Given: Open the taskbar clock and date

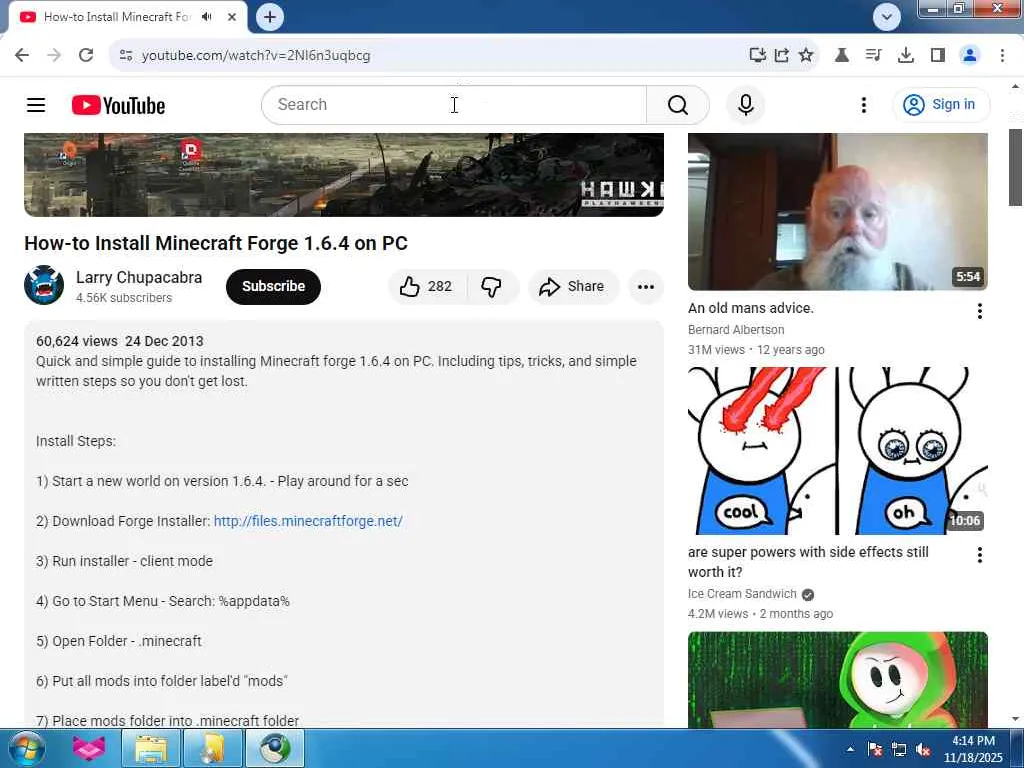Looking at the screenshot, I should pos(973,749).
